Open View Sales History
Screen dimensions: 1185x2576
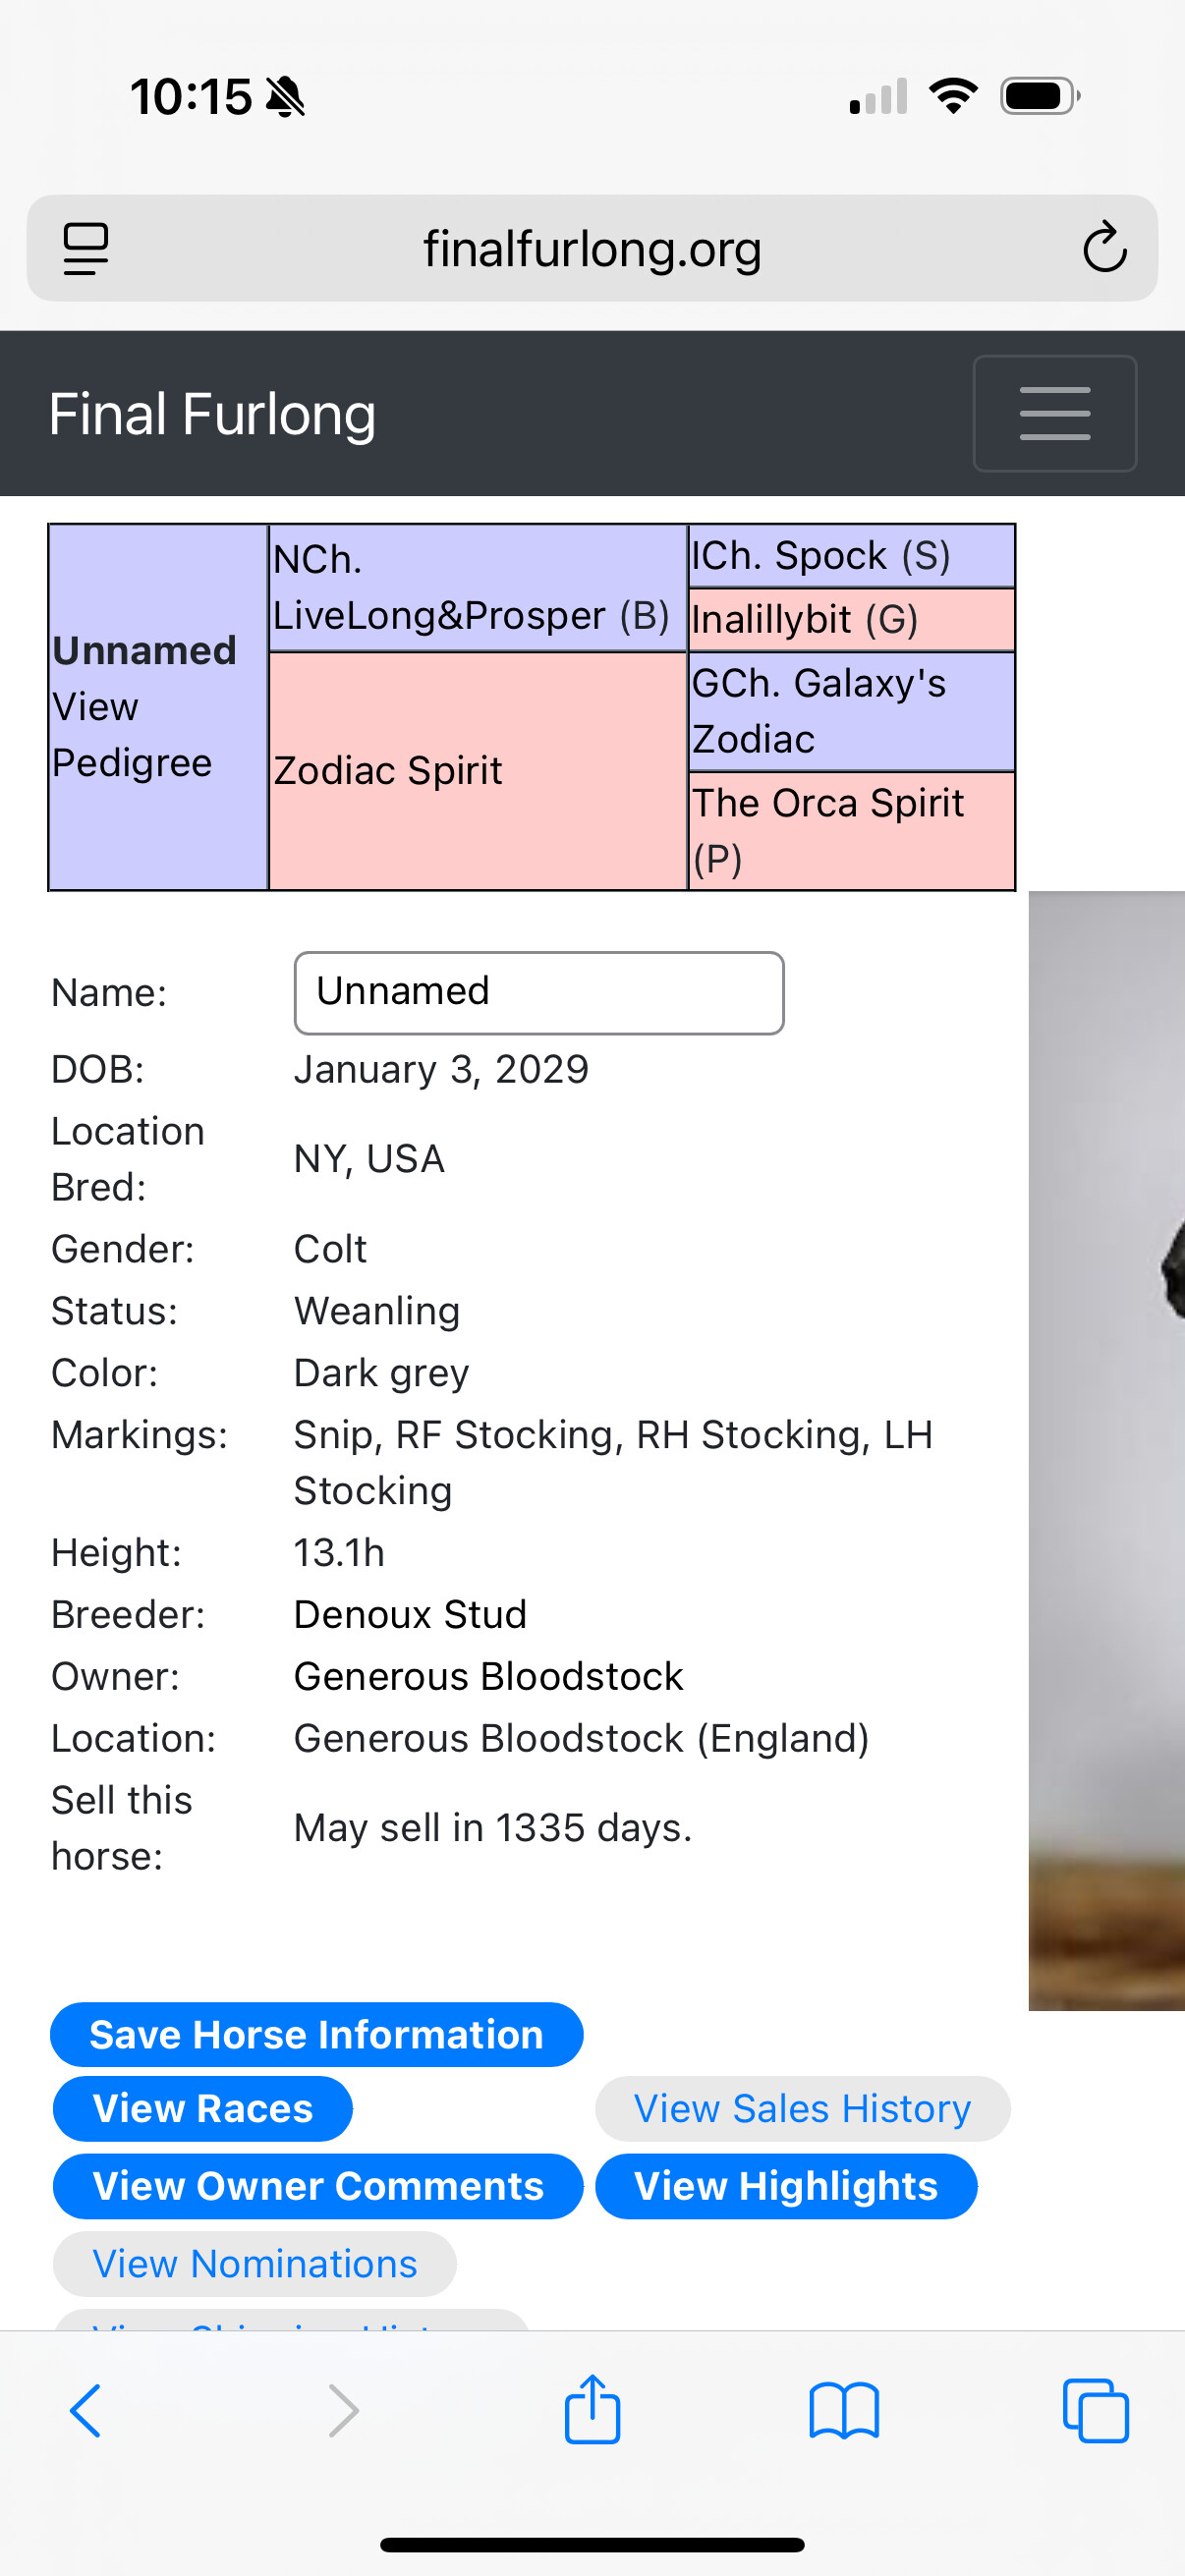tap(802, 2109)
